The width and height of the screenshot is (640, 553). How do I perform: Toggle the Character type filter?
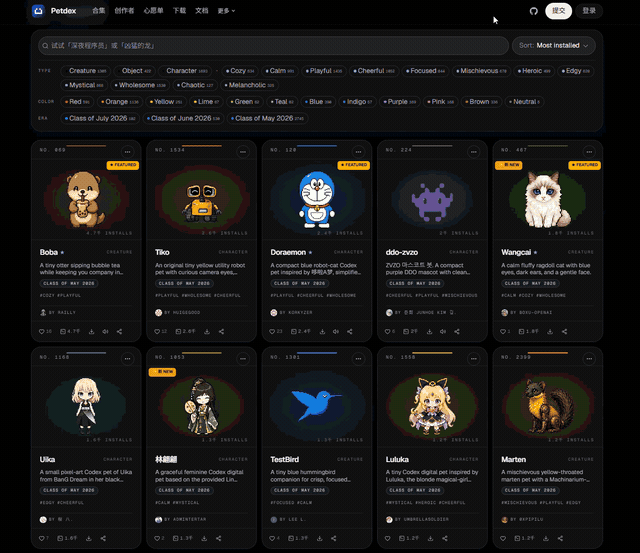(185, 71)
